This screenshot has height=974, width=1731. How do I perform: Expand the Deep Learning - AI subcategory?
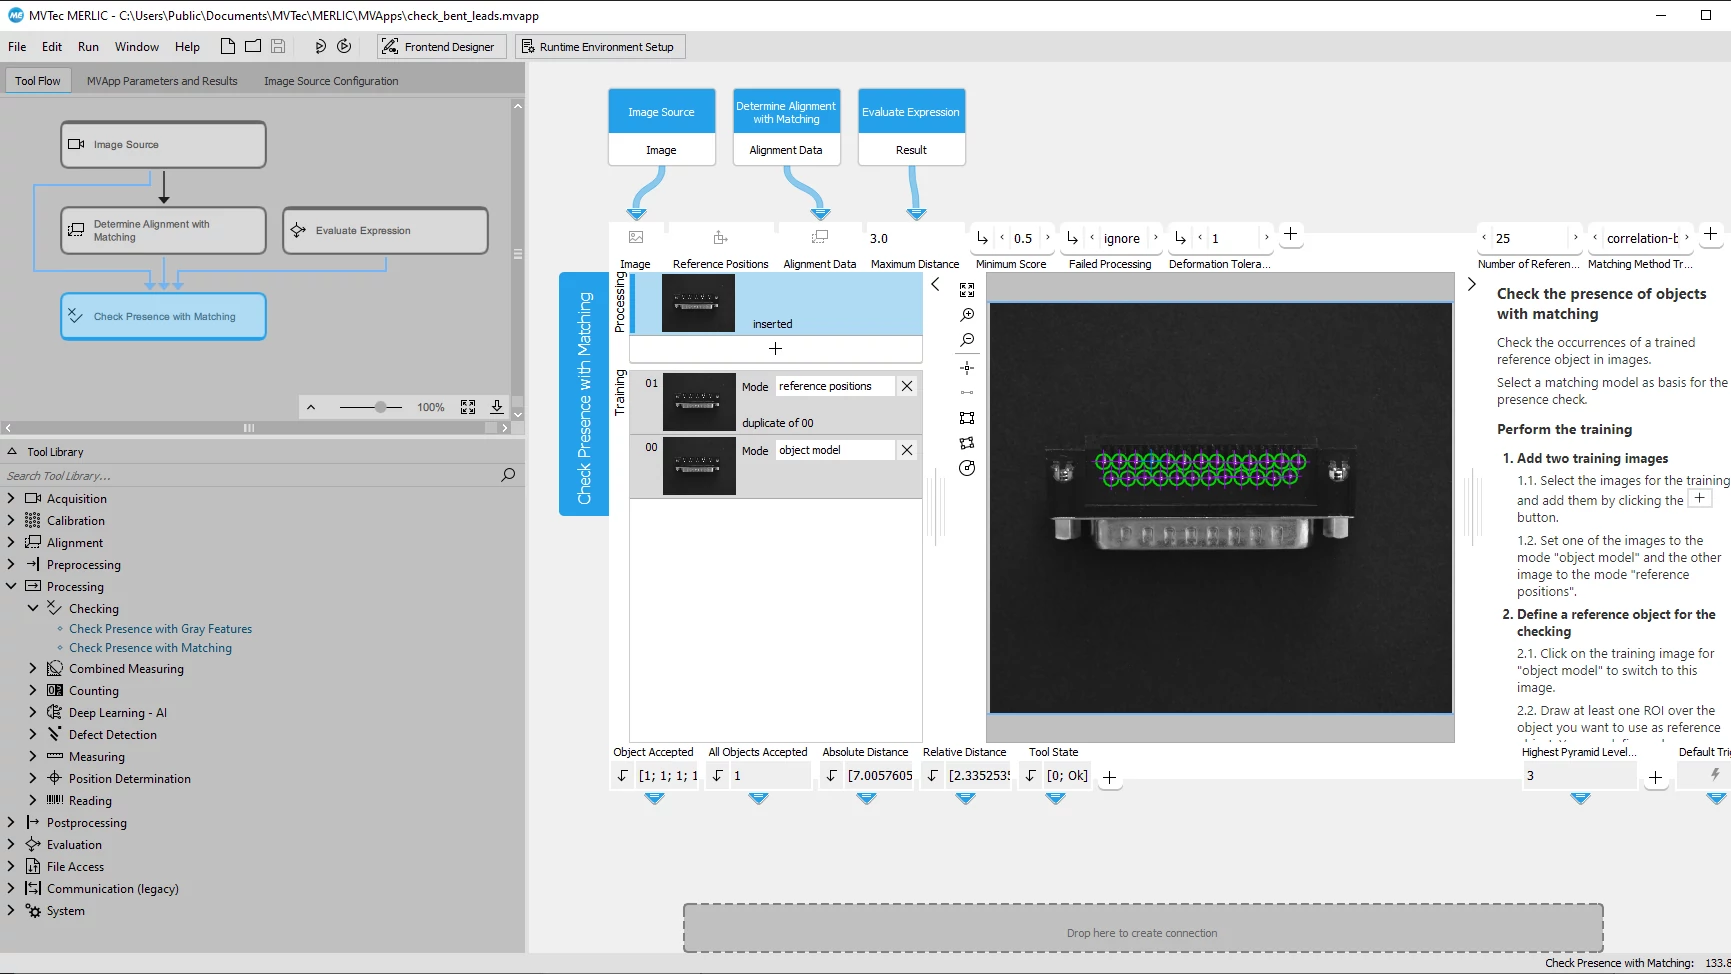(x=33, y=712)
